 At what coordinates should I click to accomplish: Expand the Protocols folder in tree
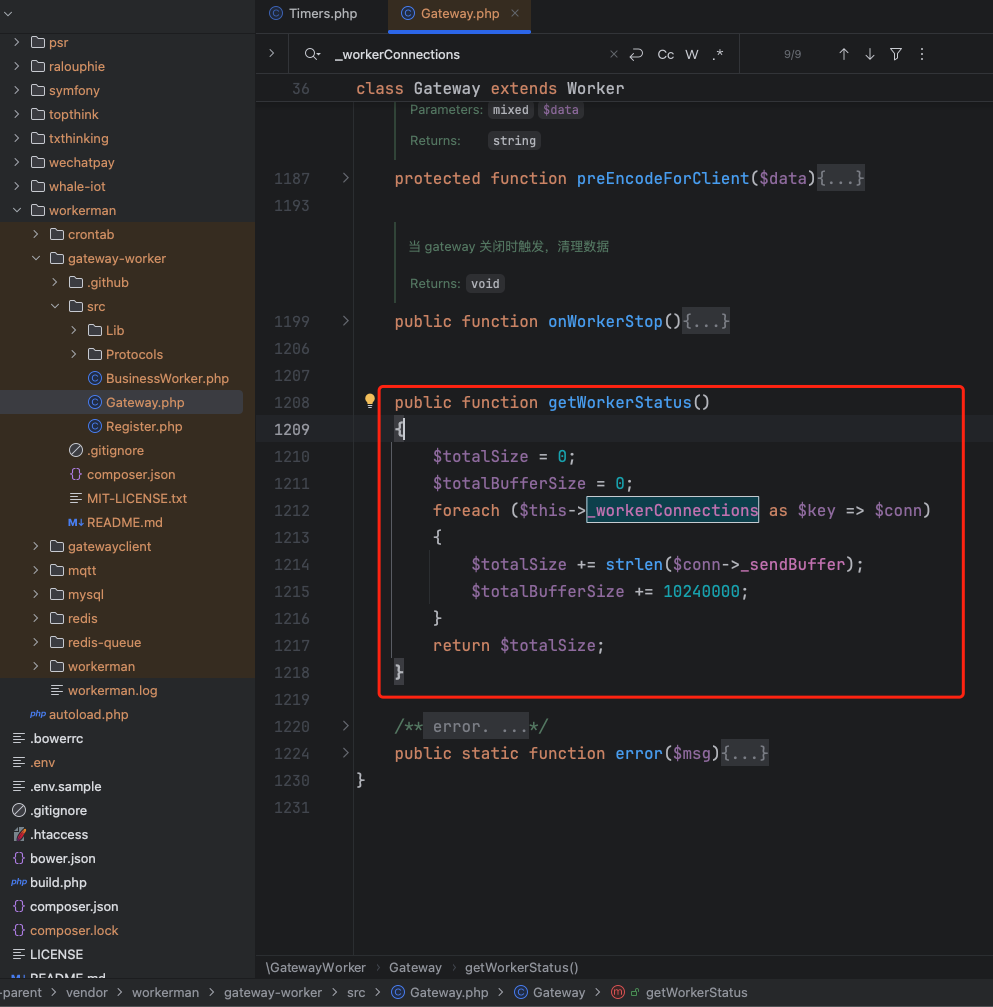point(74,354)
